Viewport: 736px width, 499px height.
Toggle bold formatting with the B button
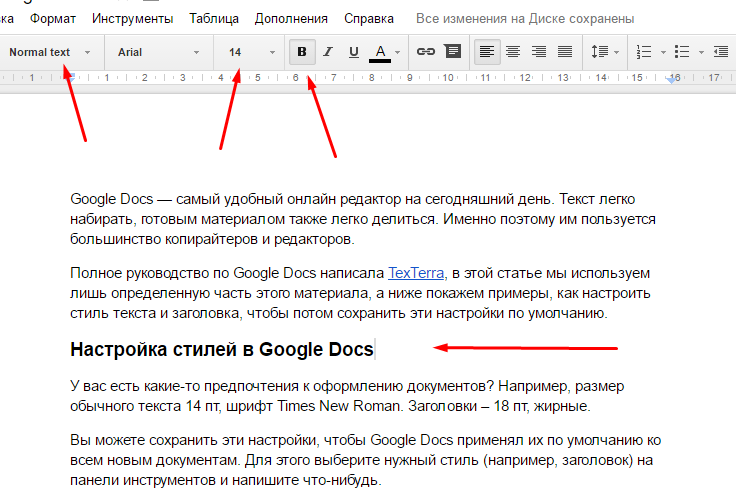click(302, 52)
